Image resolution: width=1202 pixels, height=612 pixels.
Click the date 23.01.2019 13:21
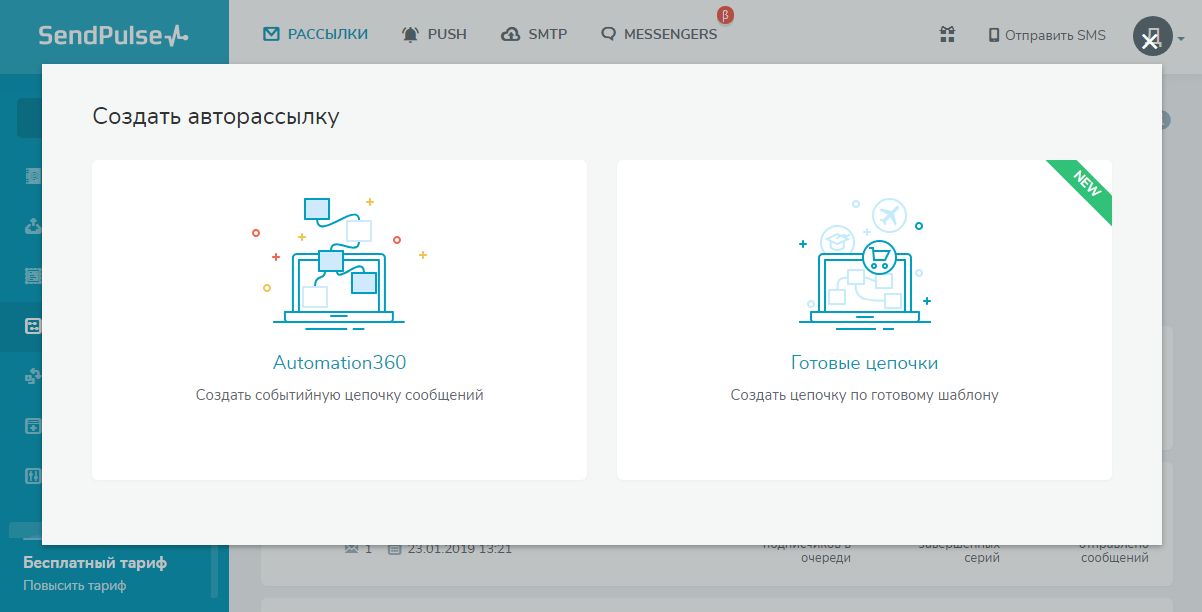tap(460, 549)
